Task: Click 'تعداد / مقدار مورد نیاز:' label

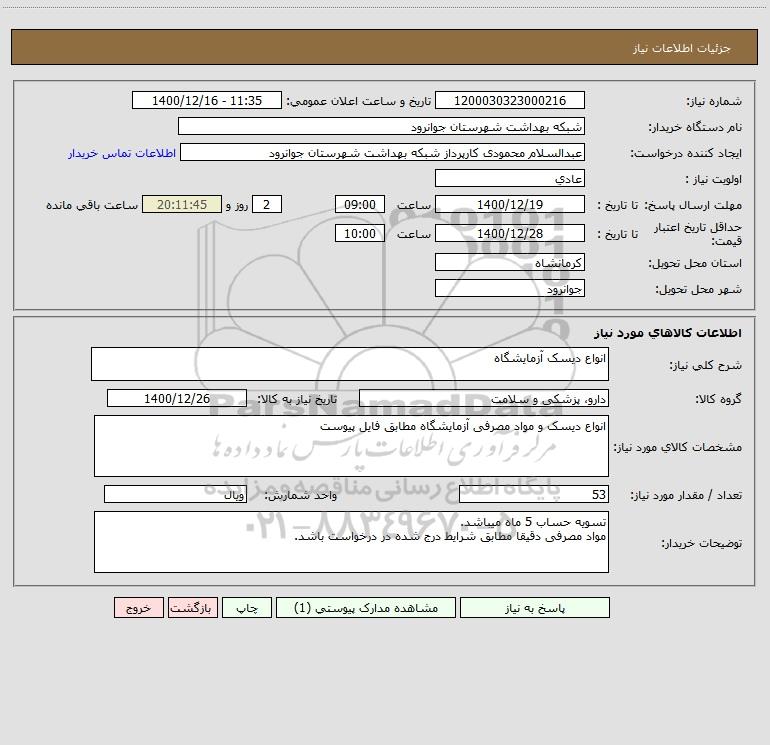Action: tap(686, 496)
